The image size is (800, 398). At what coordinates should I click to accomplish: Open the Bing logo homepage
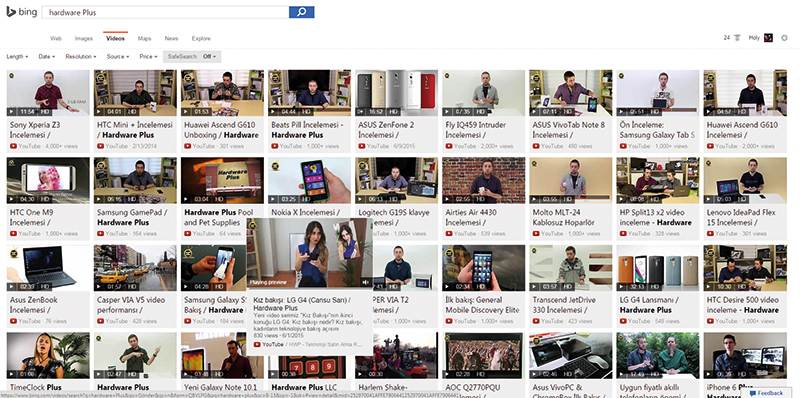pyautogui.click(x=21, y=12)
